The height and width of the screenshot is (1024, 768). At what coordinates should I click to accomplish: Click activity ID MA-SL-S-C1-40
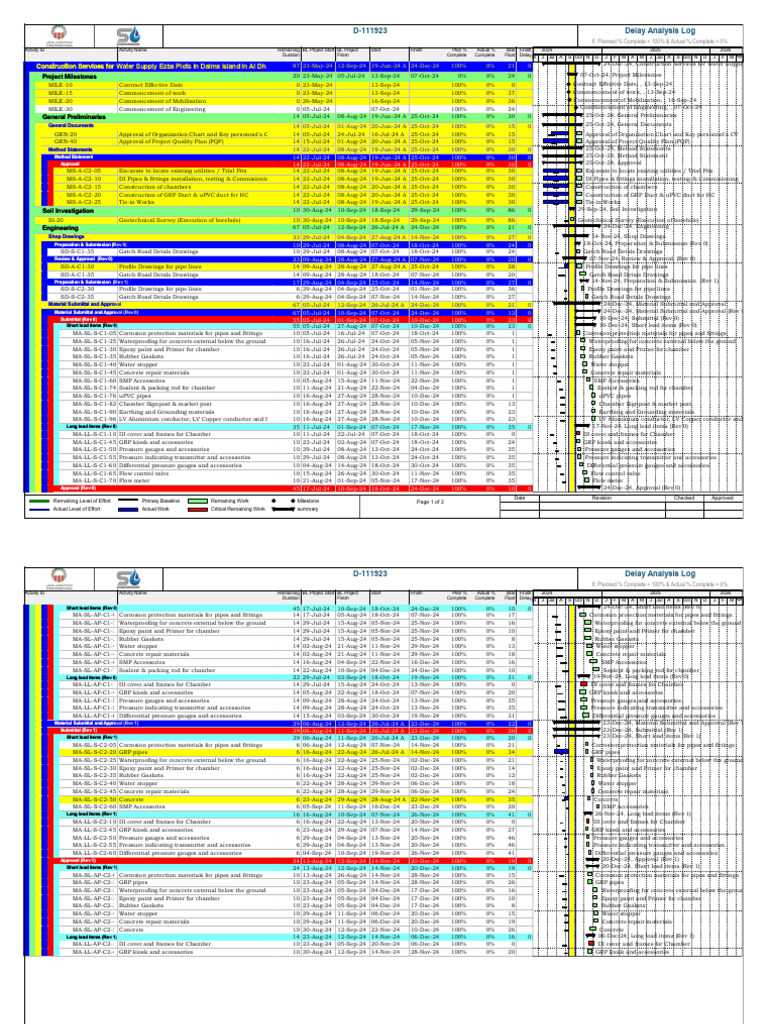coord(95,364)
